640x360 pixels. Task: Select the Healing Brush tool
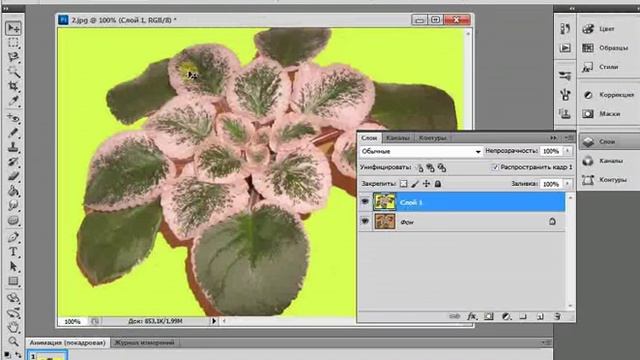(x=13, y=118)
